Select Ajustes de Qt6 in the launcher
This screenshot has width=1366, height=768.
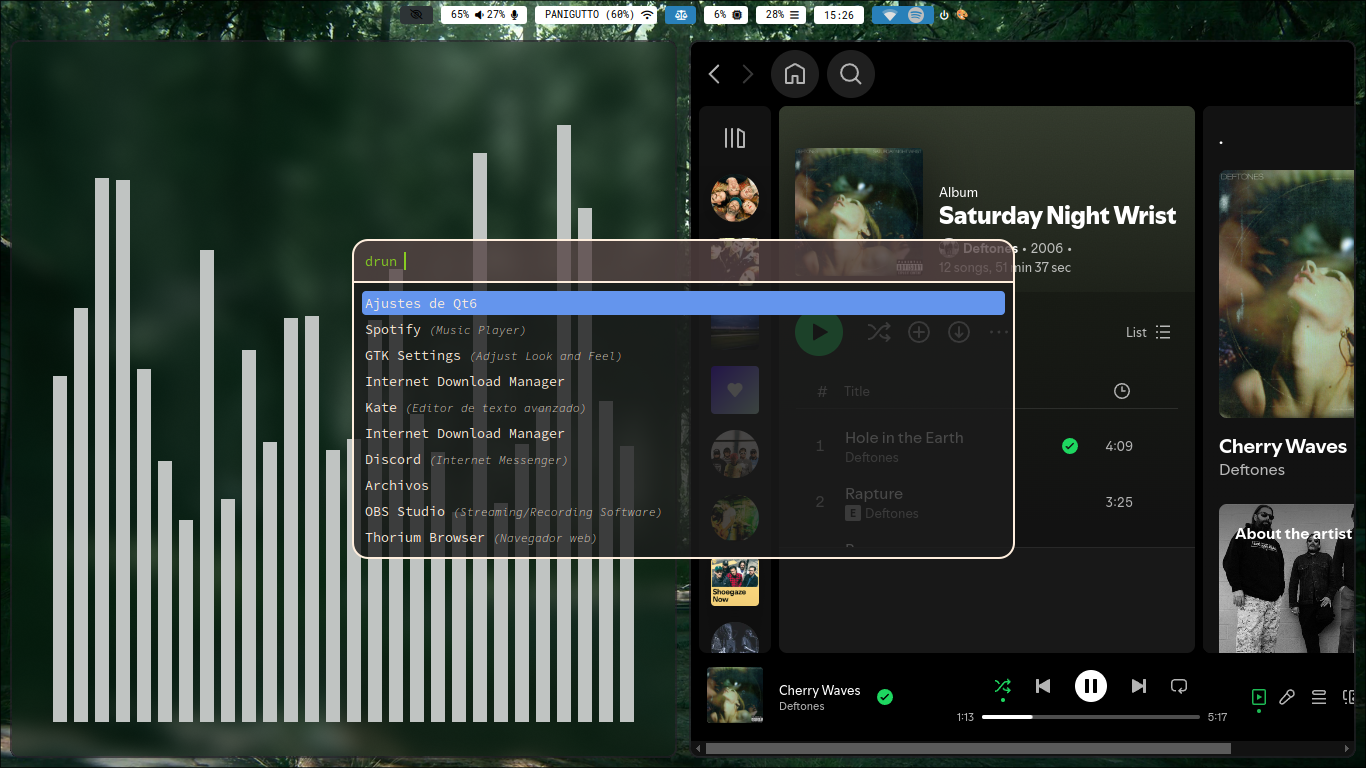(683, 303)
